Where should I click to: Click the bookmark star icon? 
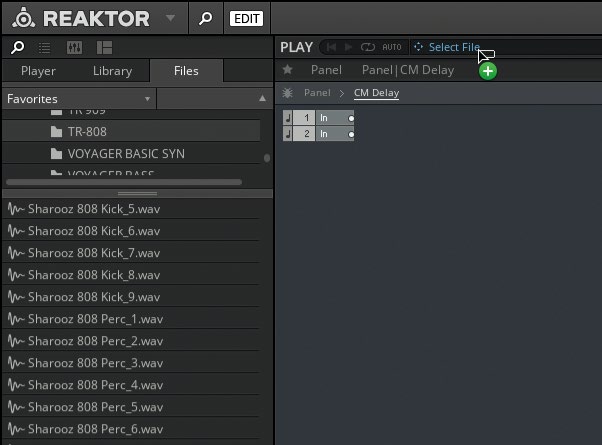[x=288, y=70]
